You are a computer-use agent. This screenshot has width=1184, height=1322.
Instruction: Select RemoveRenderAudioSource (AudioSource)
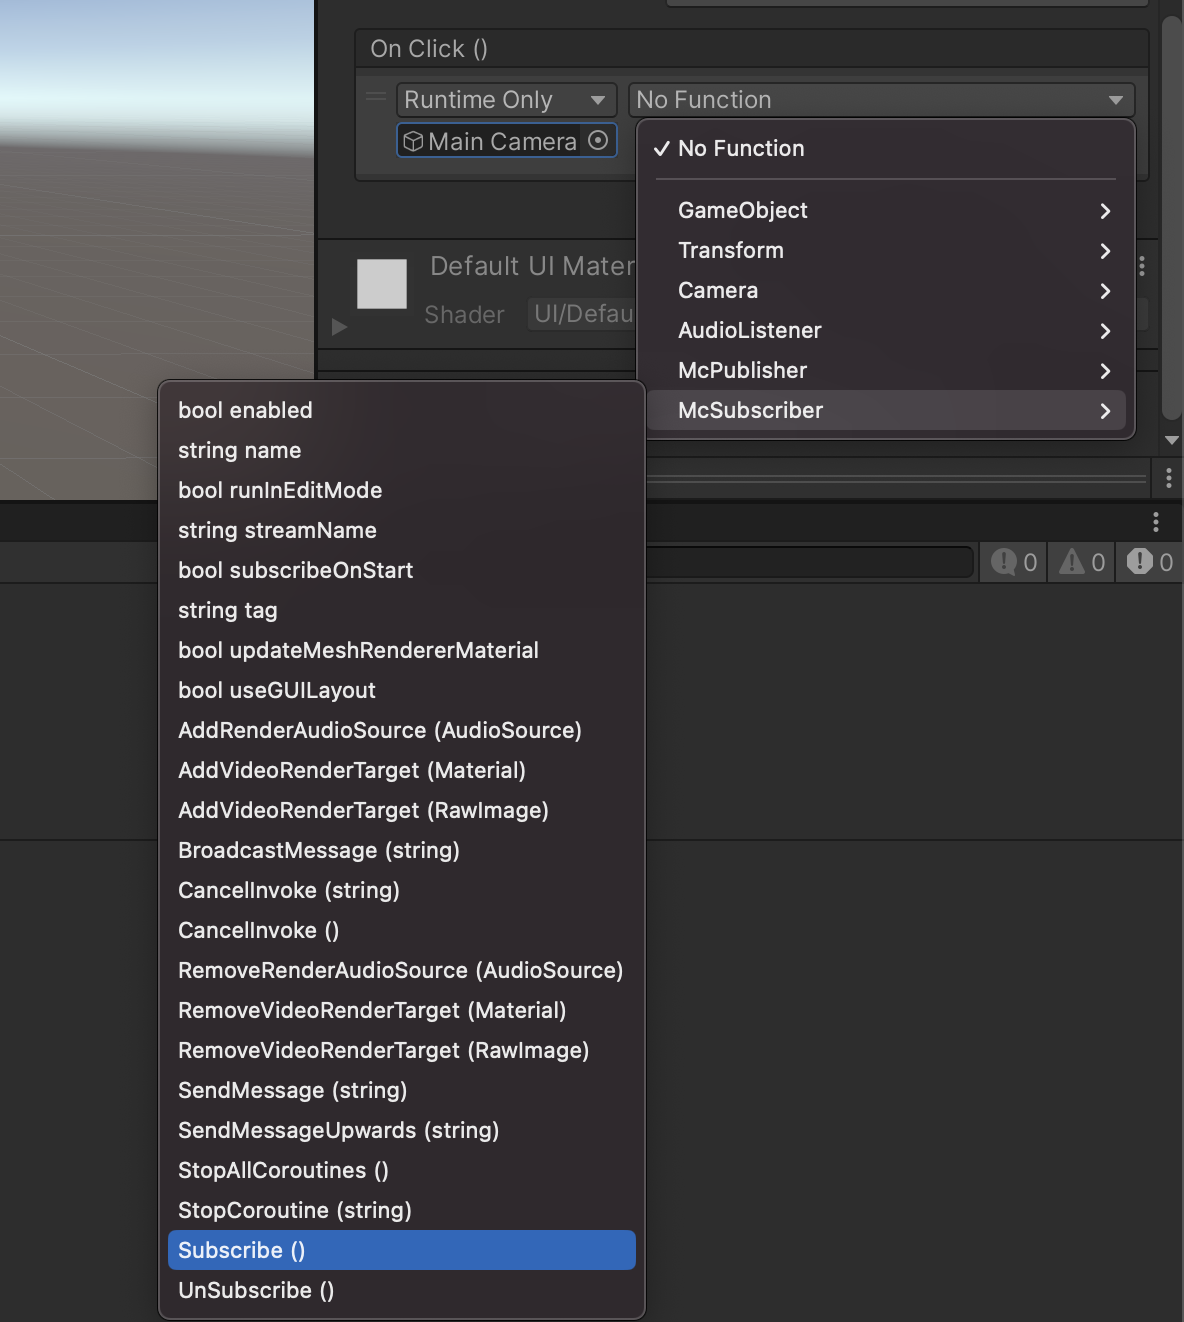pos(402,970)
